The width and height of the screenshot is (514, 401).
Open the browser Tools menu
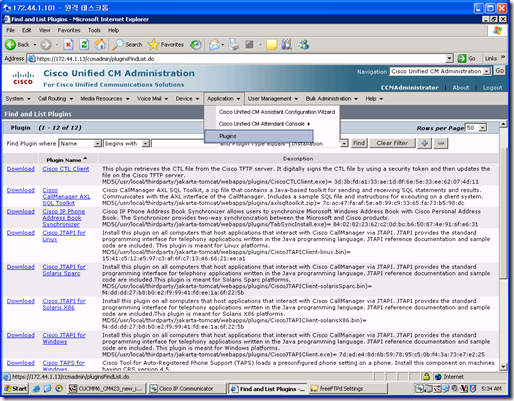pos(94,30)
